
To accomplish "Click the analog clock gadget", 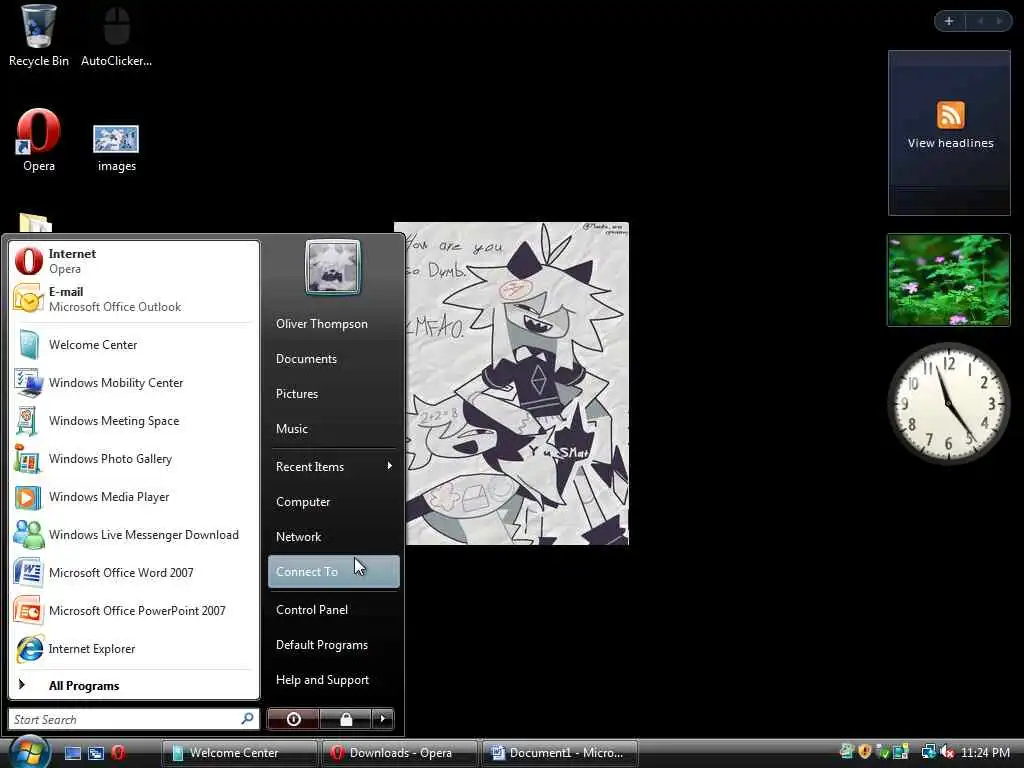I will [x=949, y=403].
